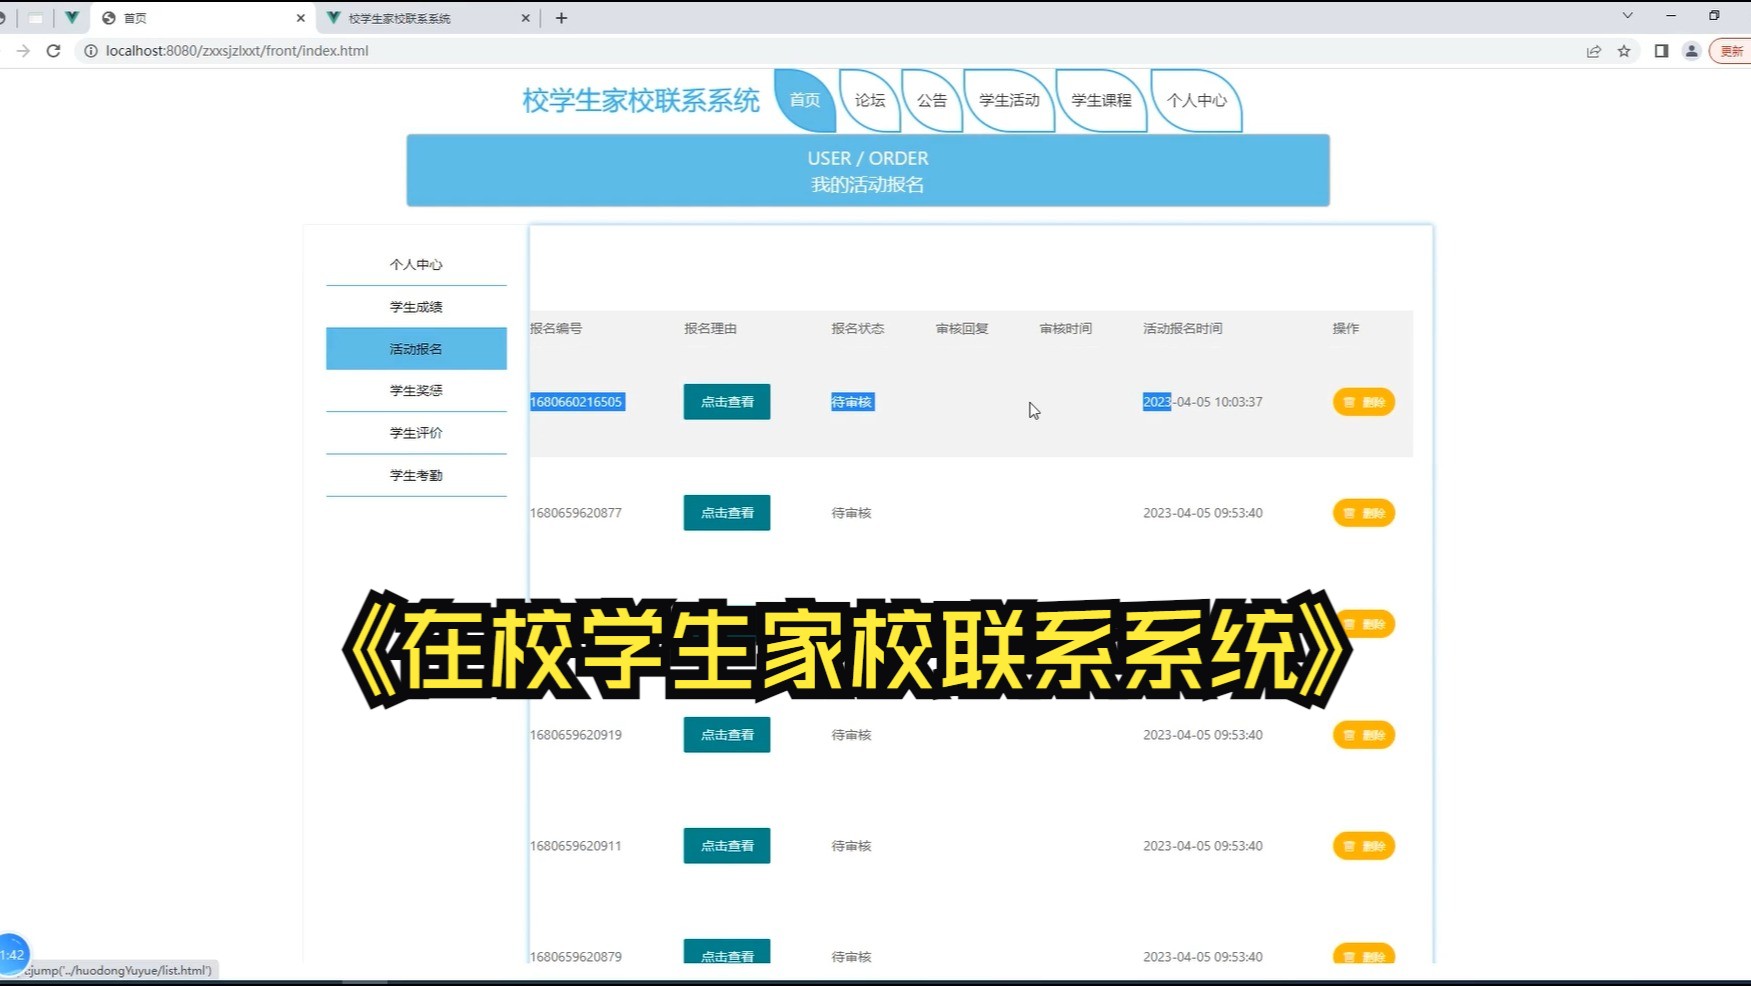Click the 报名状态 column header
The height and width of the screenshot is (986, 1751).
858,328
